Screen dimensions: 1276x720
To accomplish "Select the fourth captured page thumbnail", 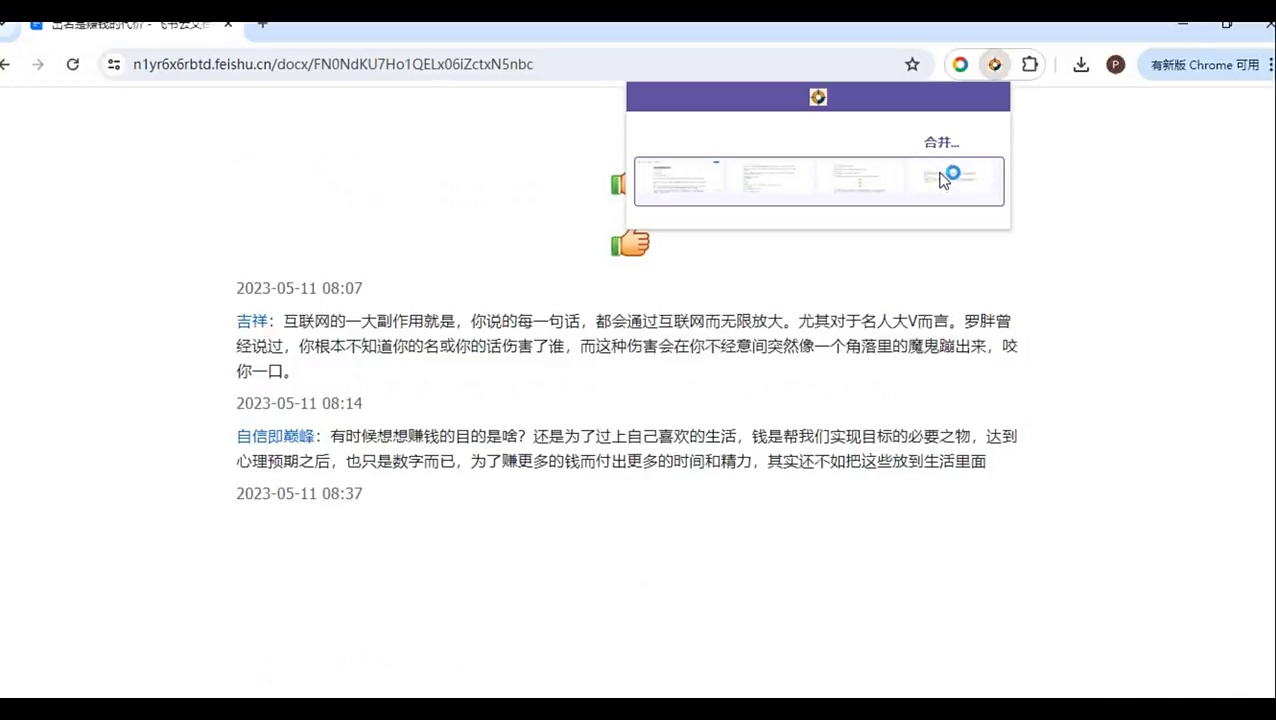I will click(952, 180).
